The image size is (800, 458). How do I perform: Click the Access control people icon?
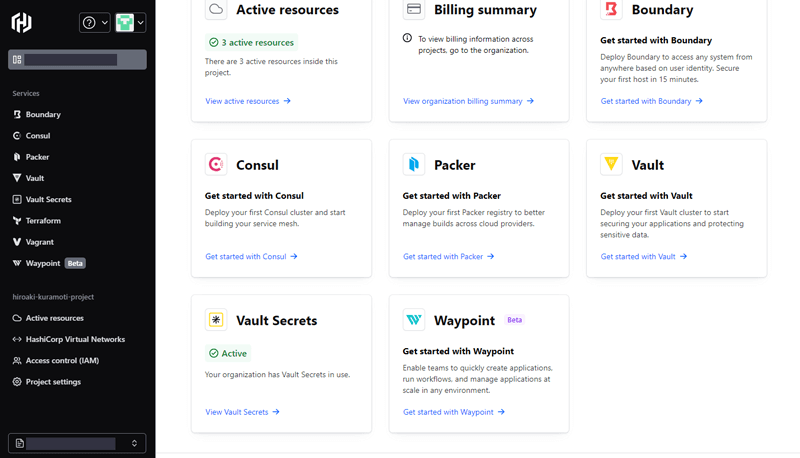click(17, 361)
